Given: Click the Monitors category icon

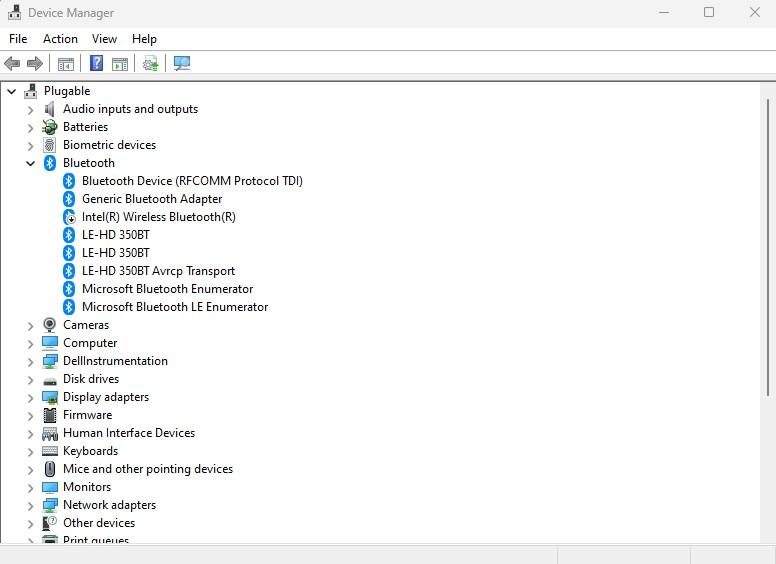Looking at the screenshot, I should 49,487.
